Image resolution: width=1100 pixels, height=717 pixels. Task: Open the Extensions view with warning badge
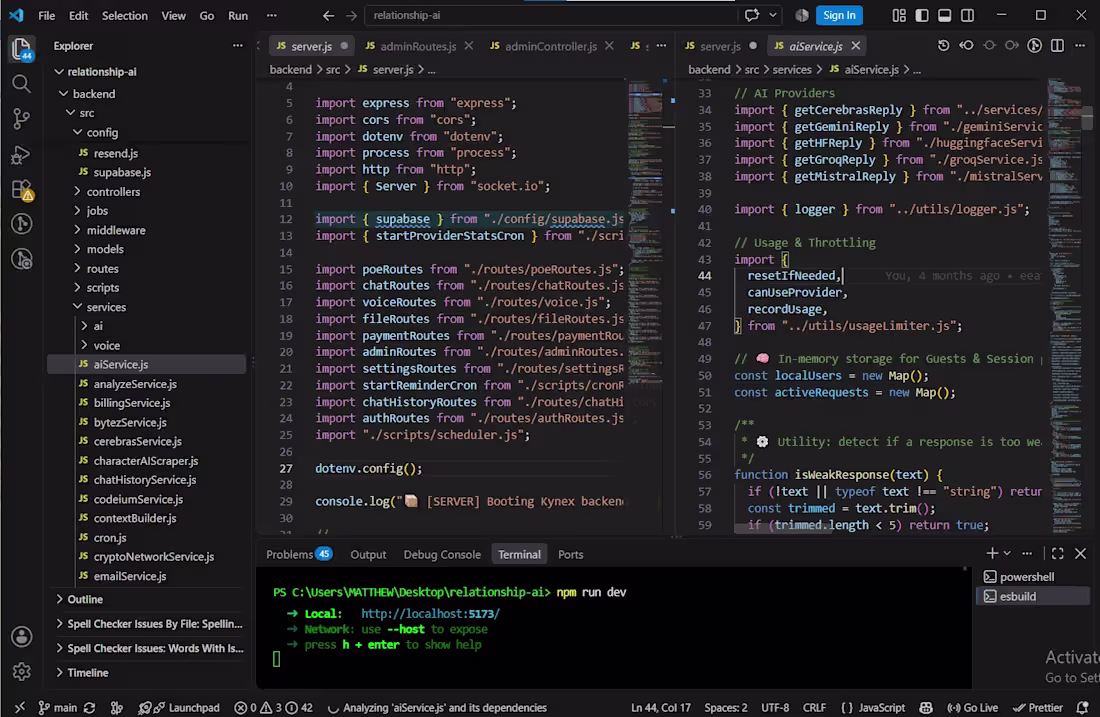22,189
